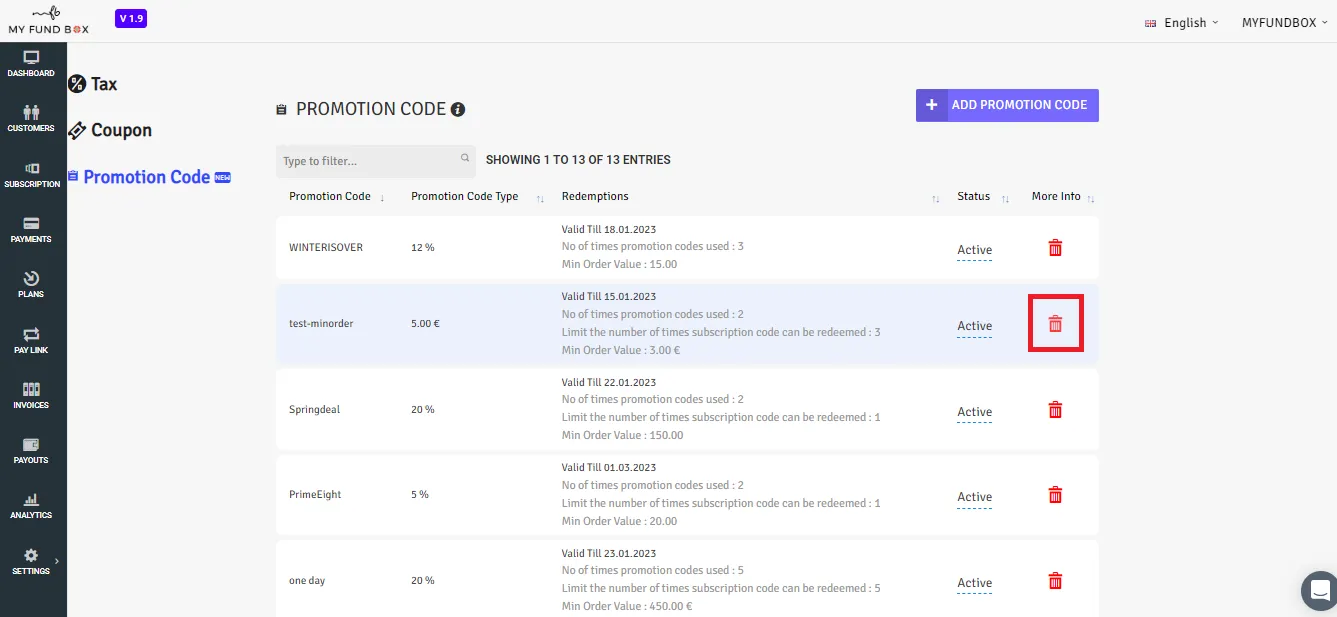Viewport: 1337px width, 617px height.
Task: Open the Dashboard sidebar icon
Action: point(31,64)
